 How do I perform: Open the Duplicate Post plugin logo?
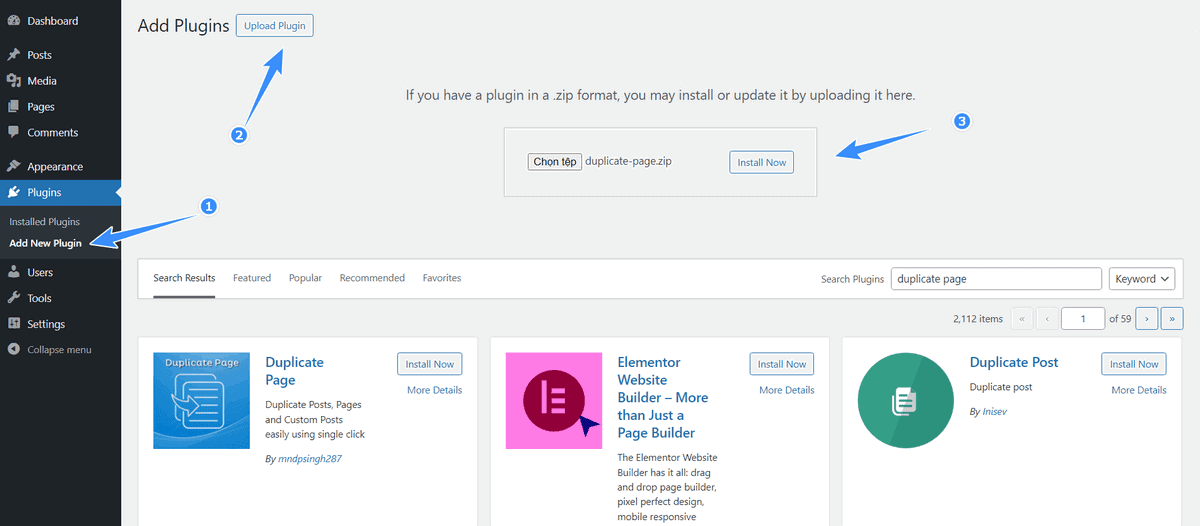[906, 400]
